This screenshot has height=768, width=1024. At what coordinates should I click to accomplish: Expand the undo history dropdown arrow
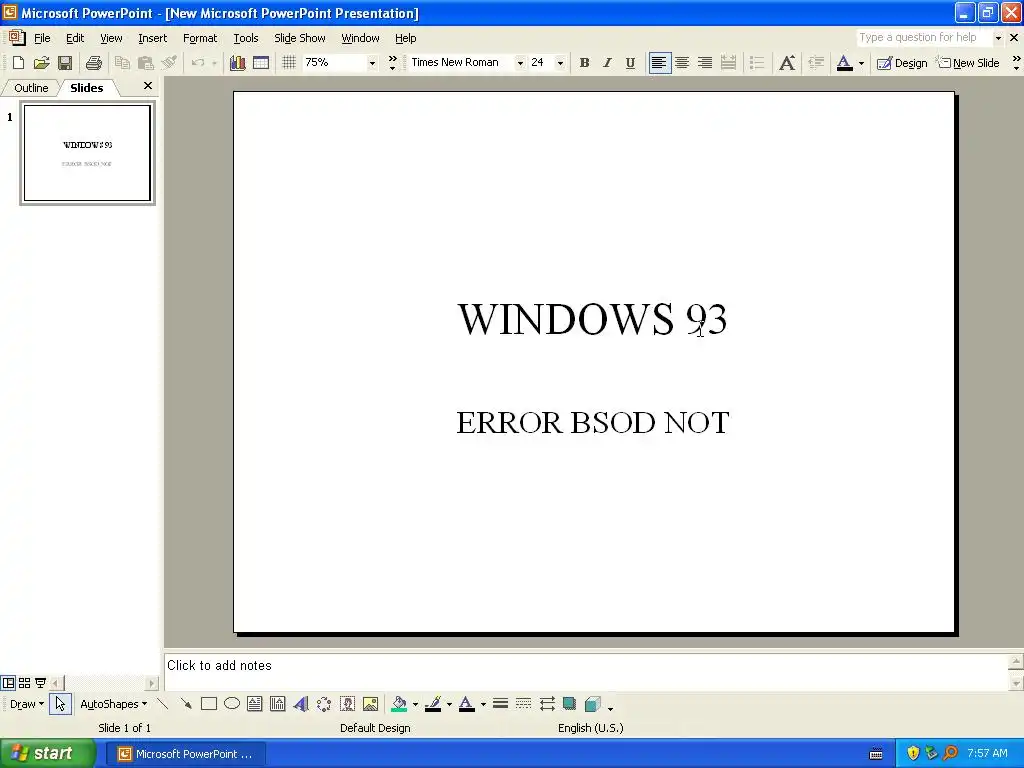[x=214, y=63]
